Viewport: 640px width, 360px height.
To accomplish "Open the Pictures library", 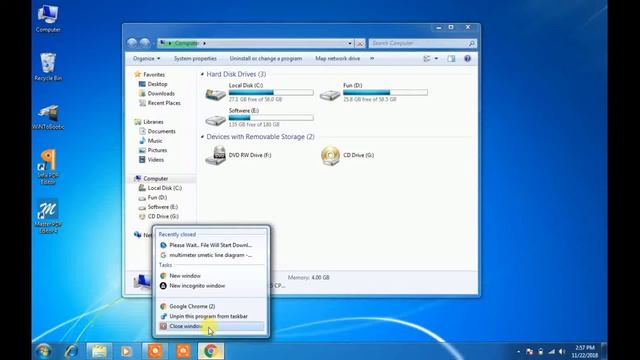I will click(x=153, y=150).
